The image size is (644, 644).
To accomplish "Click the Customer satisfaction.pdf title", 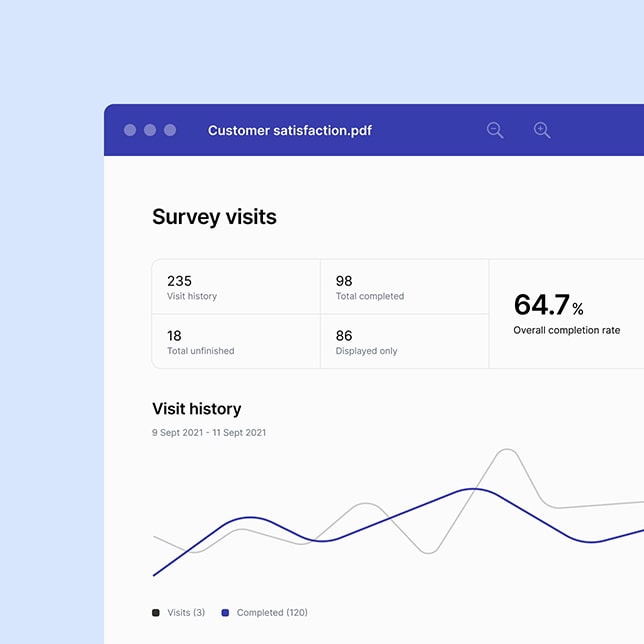I will coord(290,130).
